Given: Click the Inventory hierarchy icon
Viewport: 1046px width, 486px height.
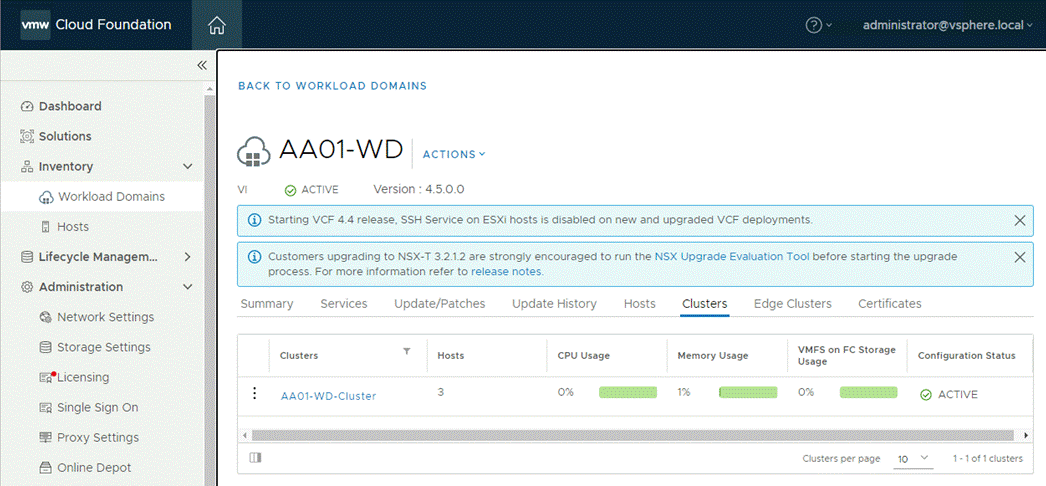Looking at the screenshot, I should [x=27, y=167].
